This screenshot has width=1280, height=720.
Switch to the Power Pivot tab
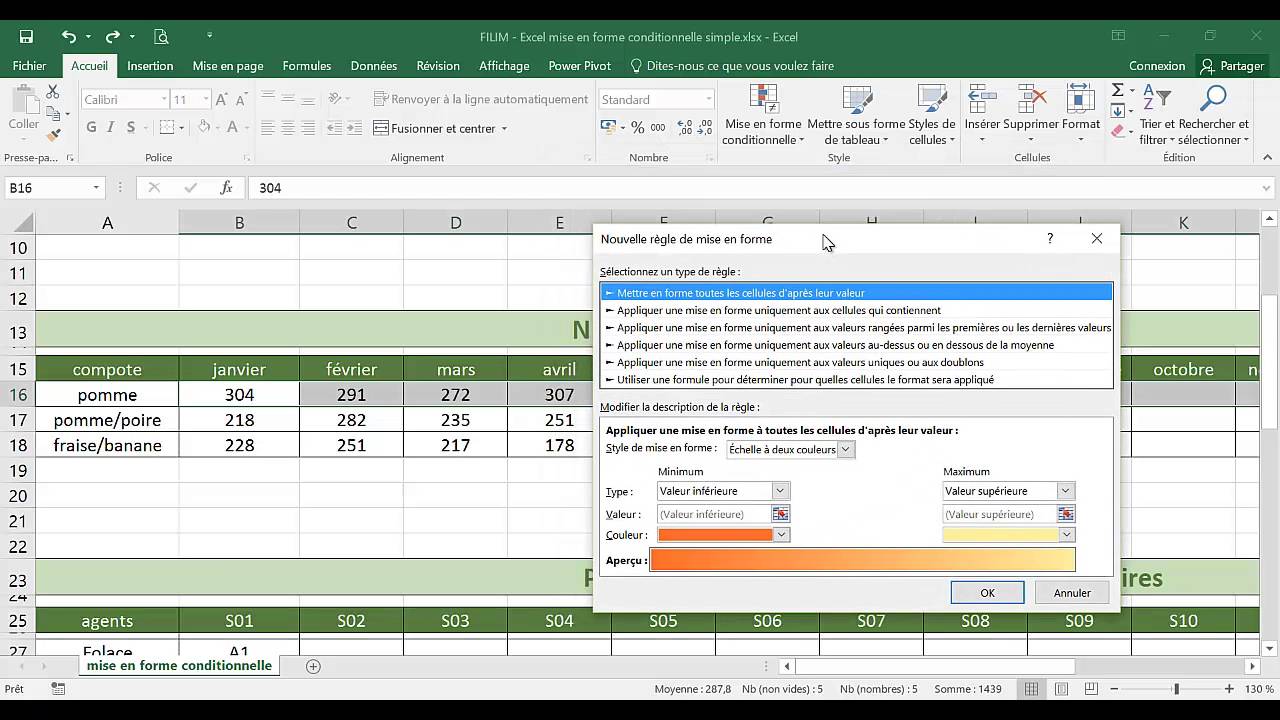click(580, 66)
